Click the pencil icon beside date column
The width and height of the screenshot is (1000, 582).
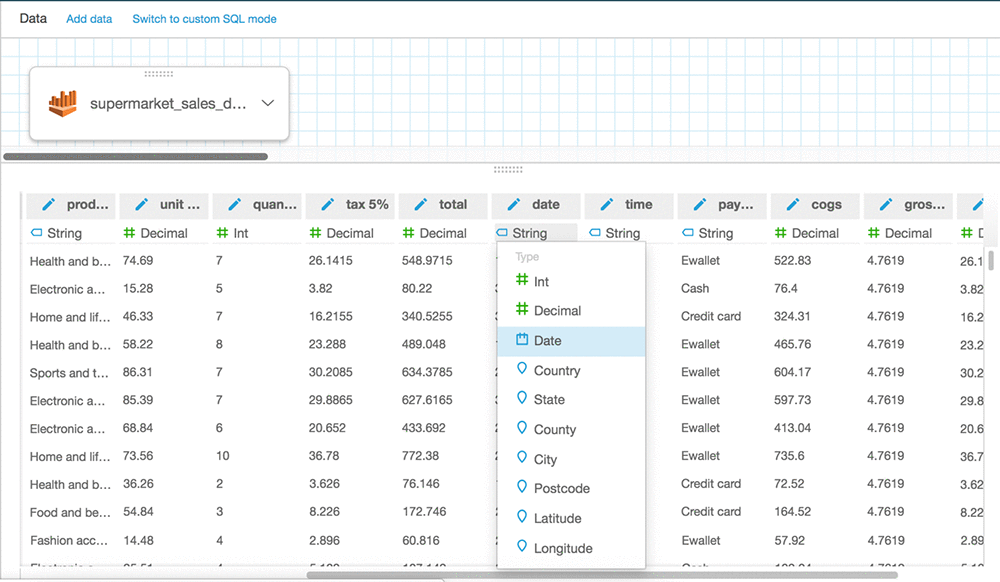[x=514, y=205]
